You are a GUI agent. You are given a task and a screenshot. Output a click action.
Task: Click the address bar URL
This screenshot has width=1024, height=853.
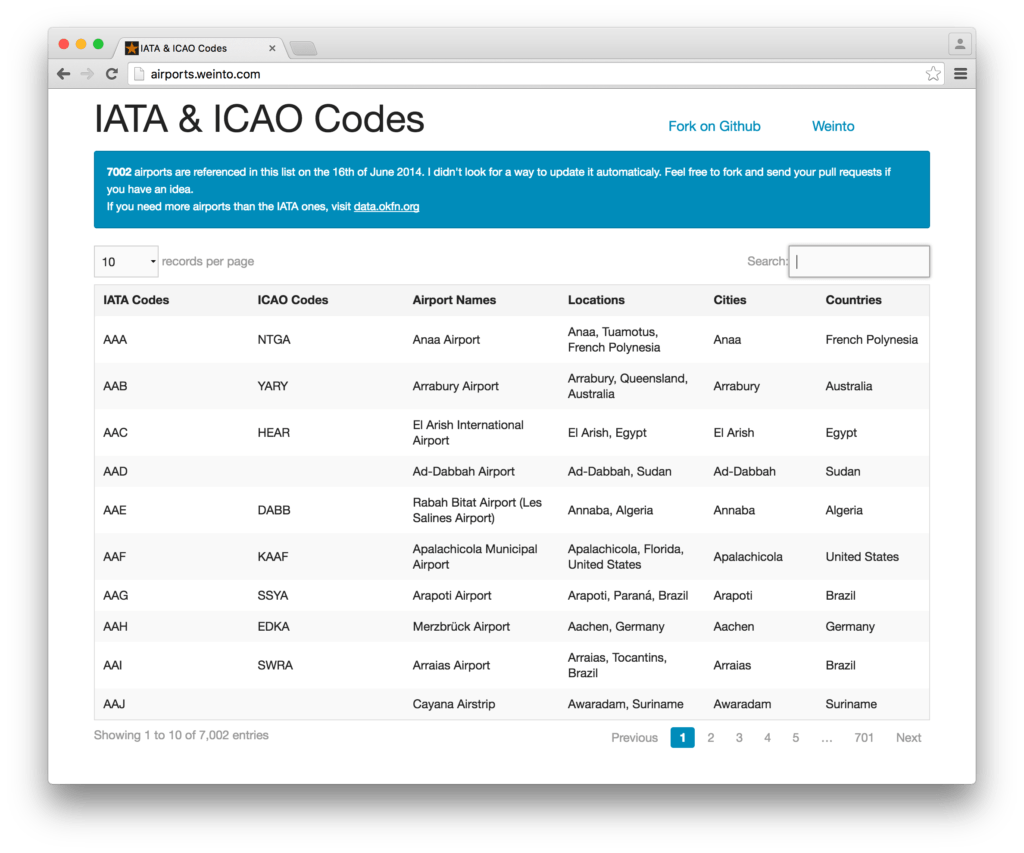pos(206,74)
